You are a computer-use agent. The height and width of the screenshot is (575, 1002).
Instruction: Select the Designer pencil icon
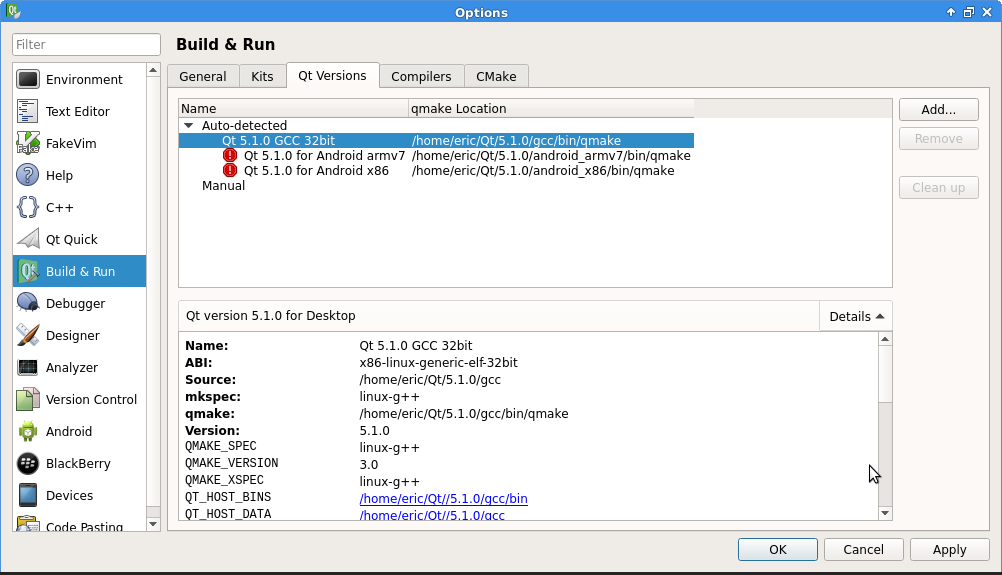28,335
